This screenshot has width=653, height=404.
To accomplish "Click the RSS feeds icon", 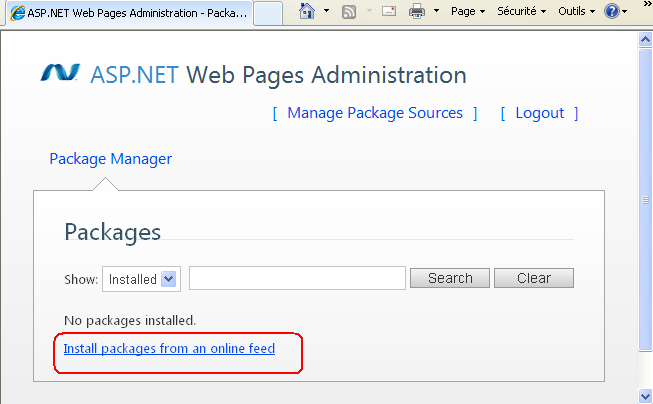I will point(349,12).
